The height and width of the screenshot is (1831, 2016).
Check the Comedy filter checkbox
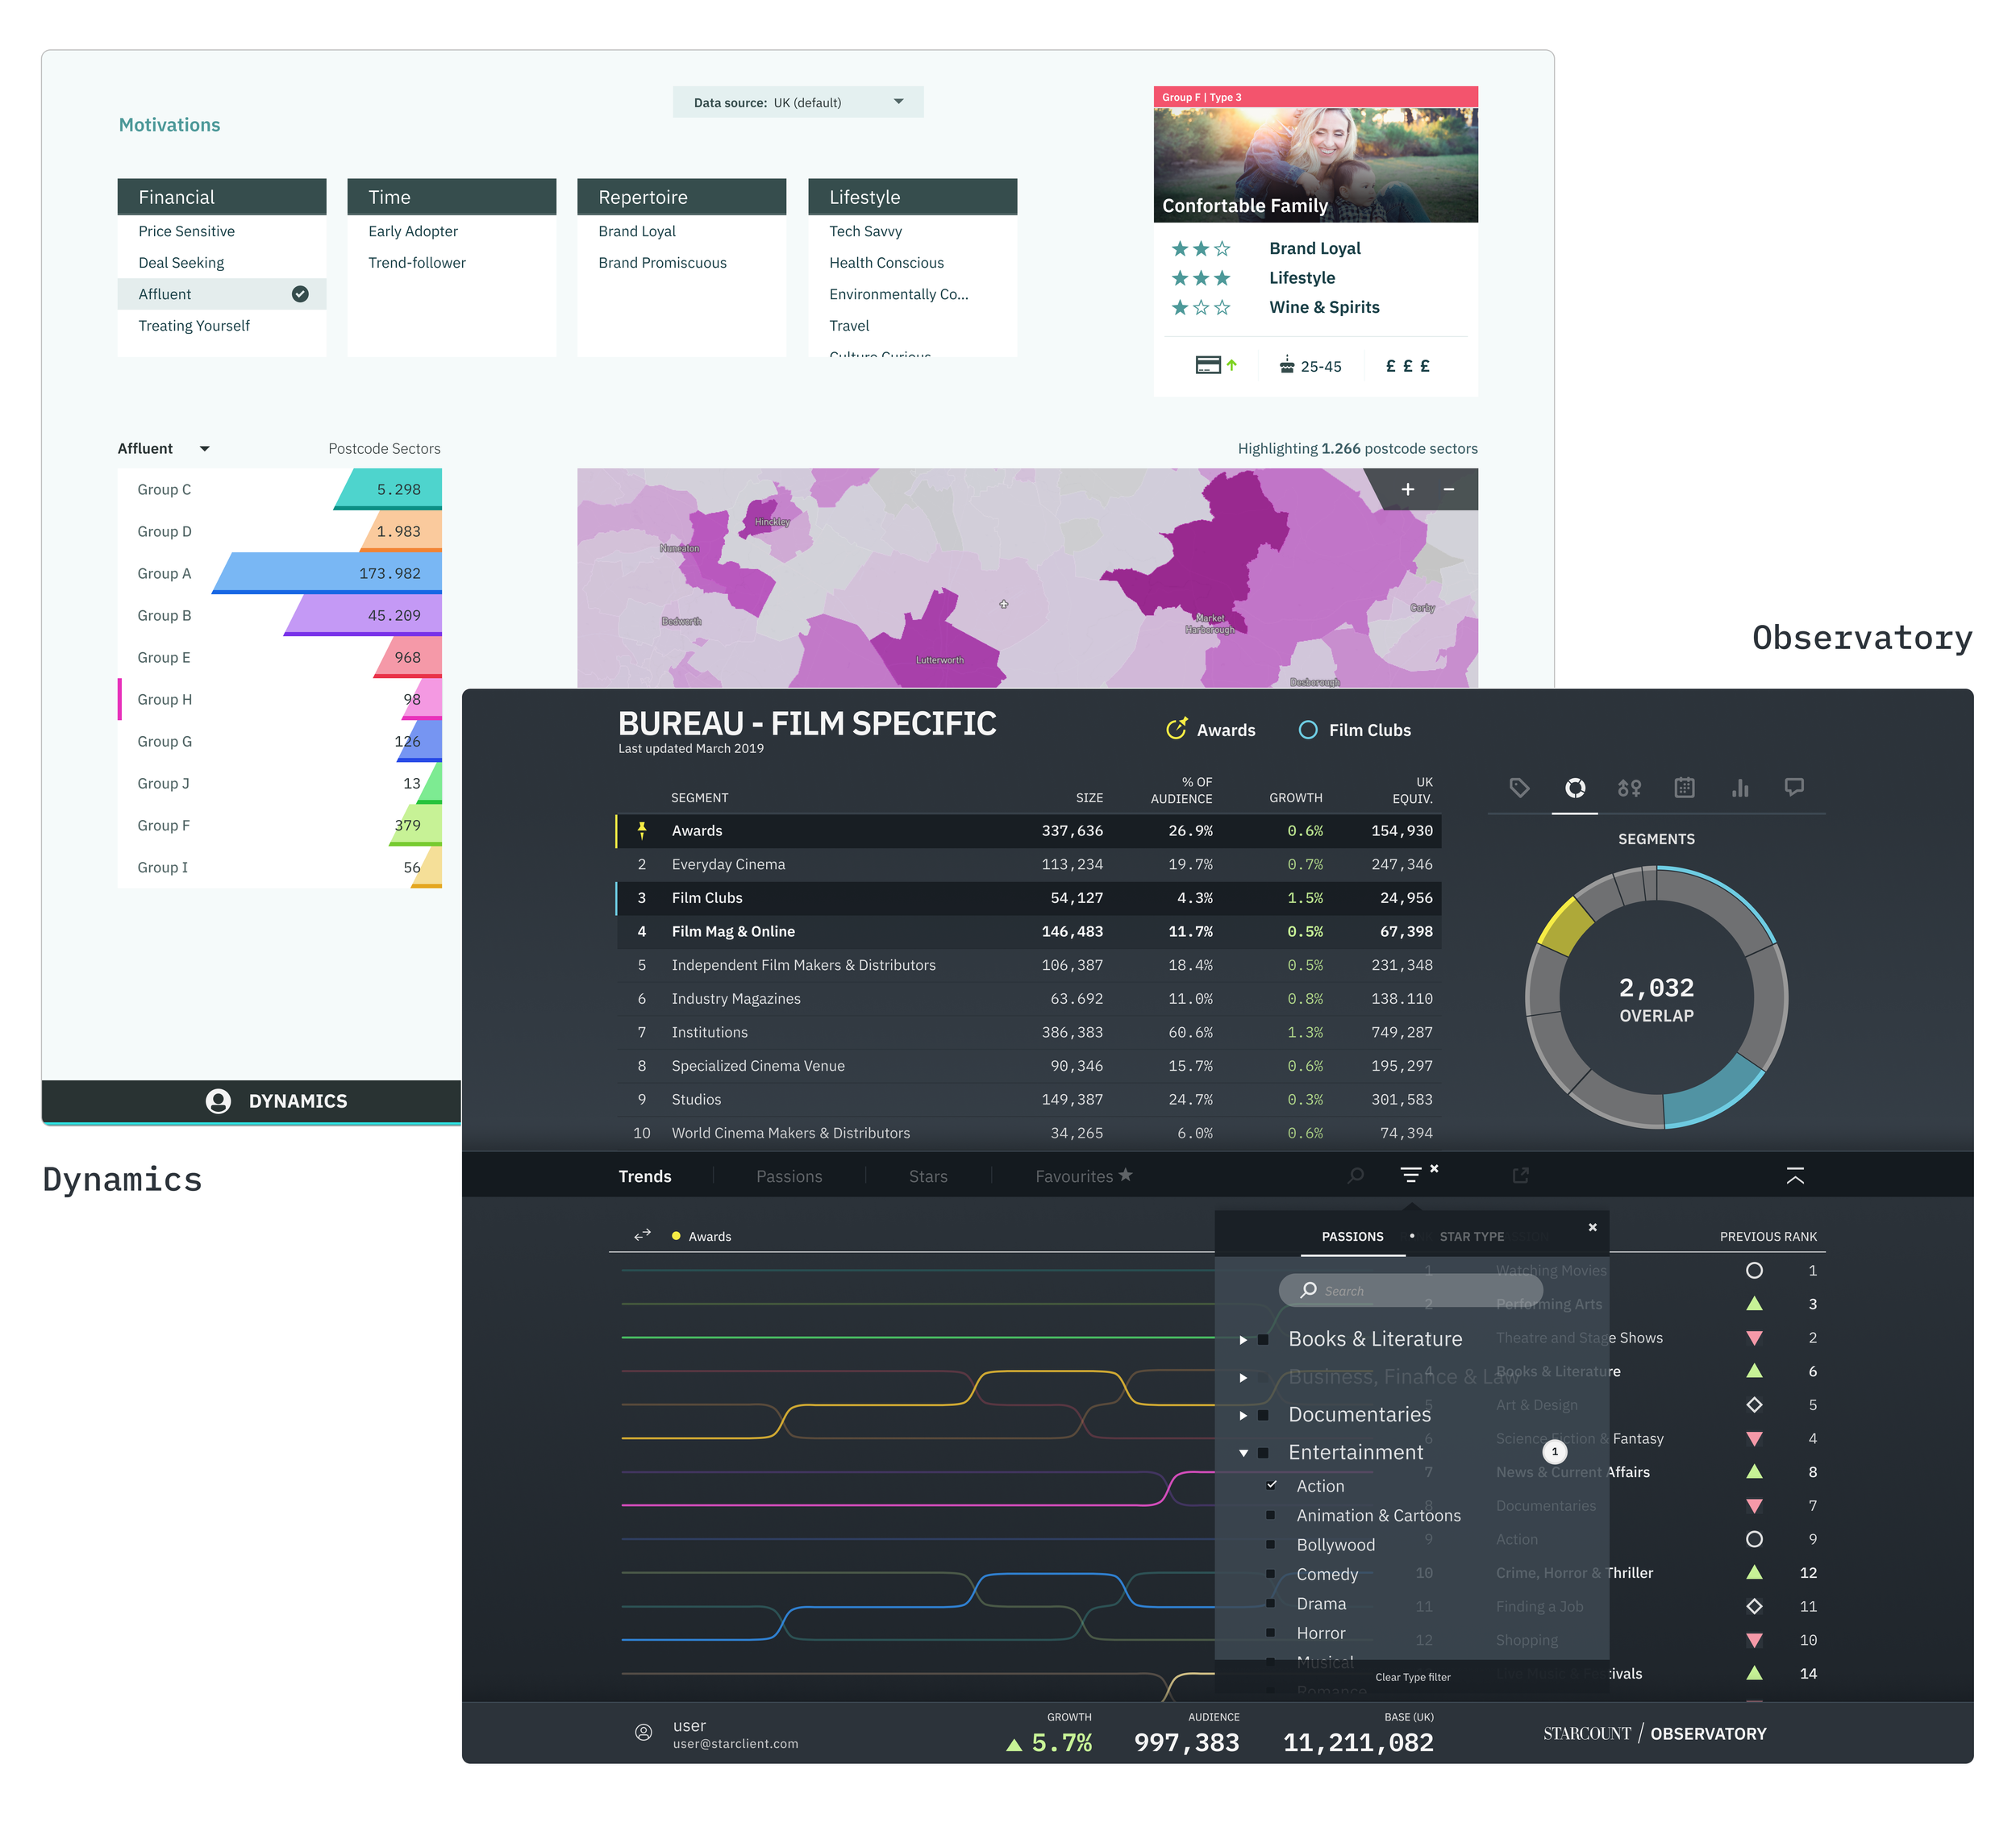click(x=1271, y=1574)
